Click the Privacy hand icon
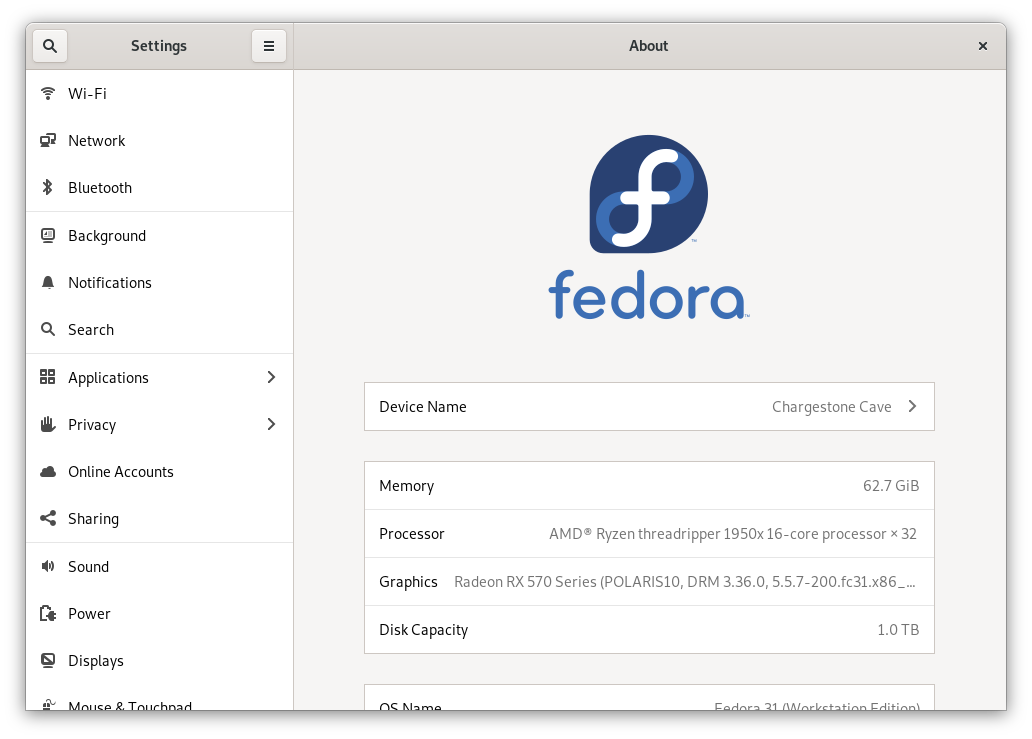 point(48,424)
